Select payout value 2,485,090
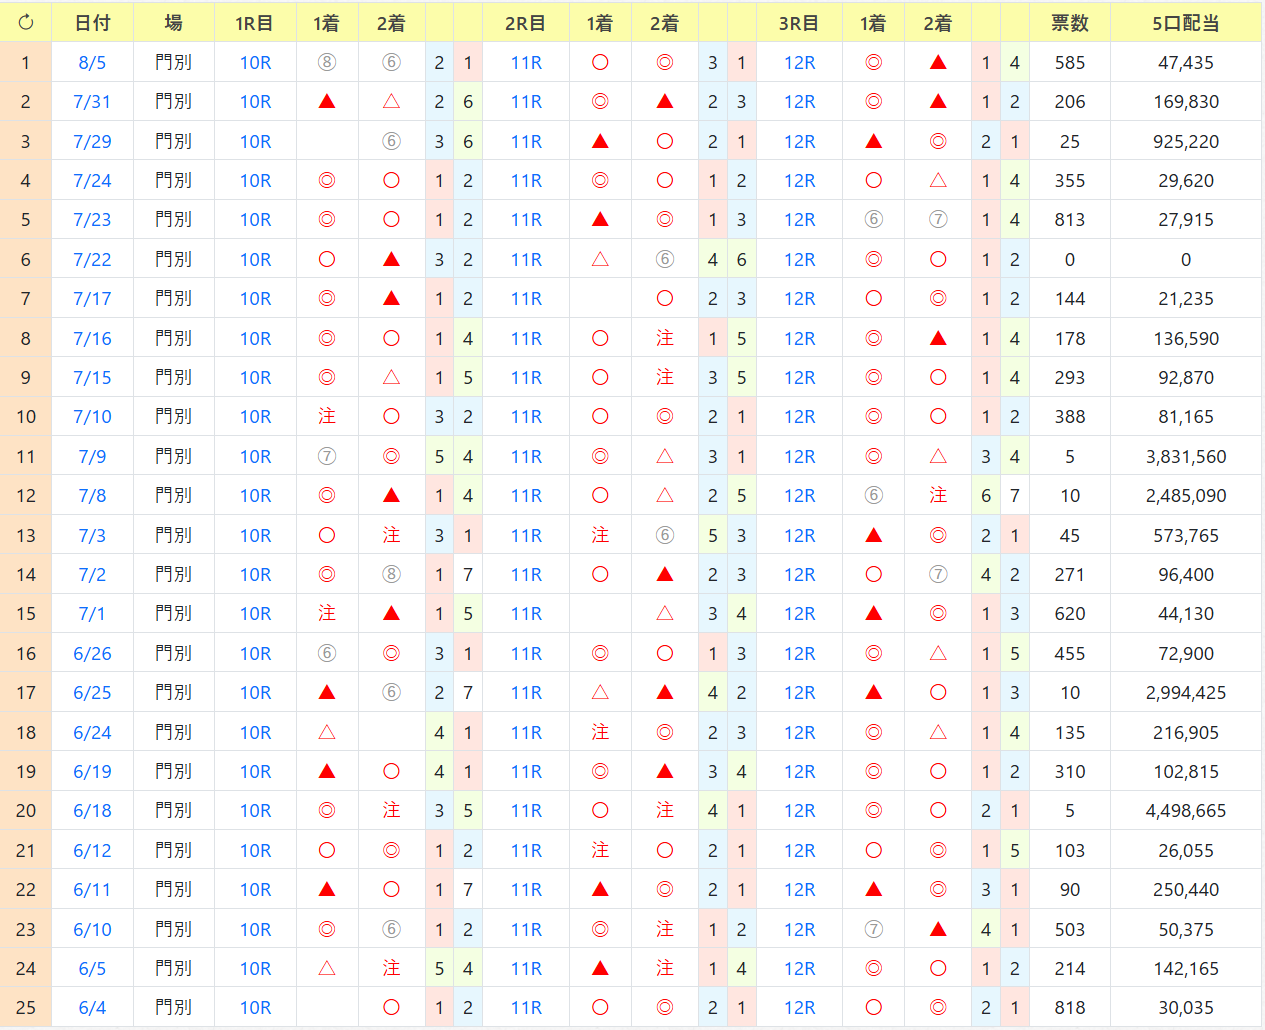This screenshot has width=1265, height=1030. coord(1186,496)
